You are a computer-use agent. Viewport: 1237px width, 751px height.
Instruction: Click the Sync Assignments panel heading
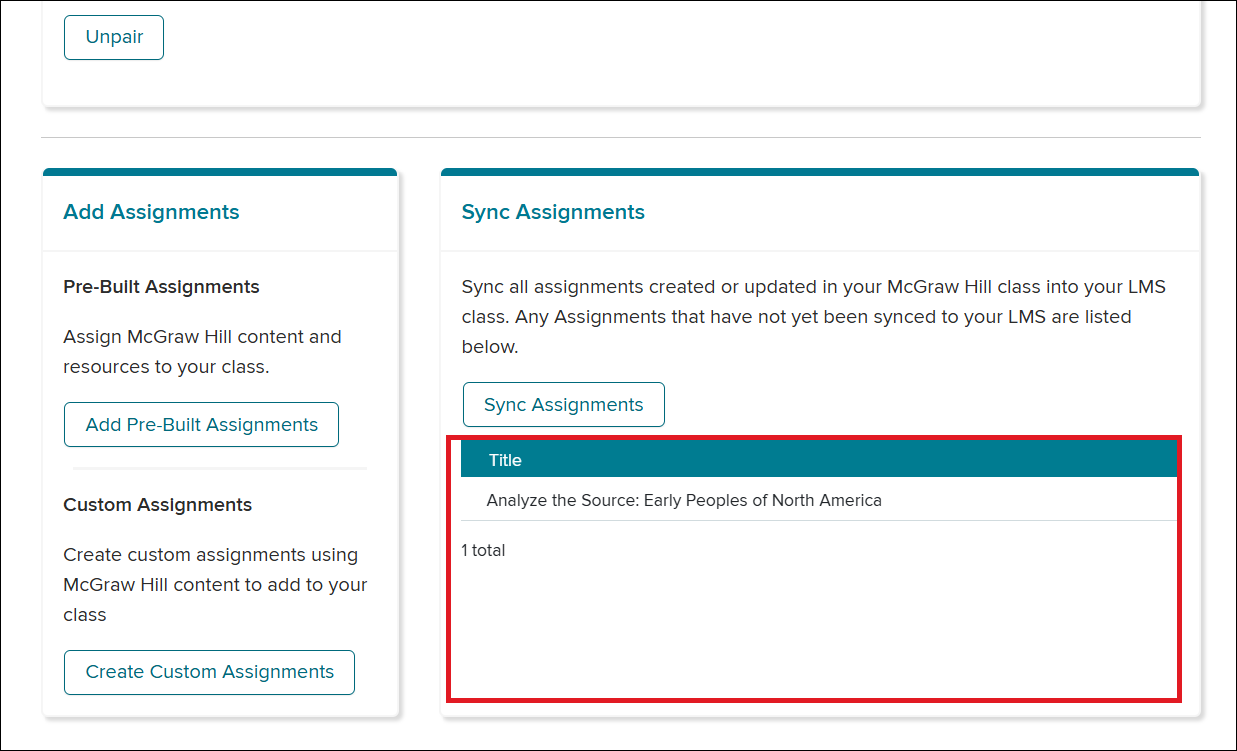553,212
